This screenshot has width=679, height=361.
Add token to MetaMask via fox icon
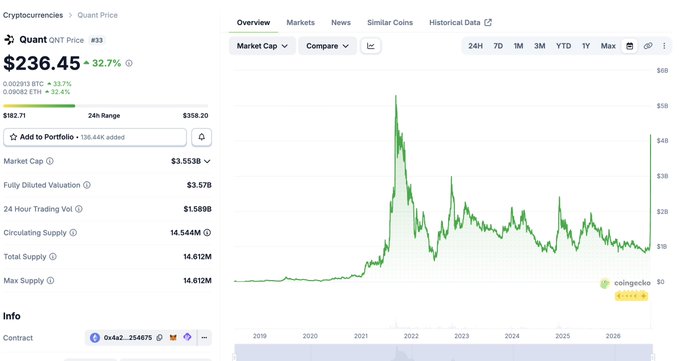coord(173,338)
